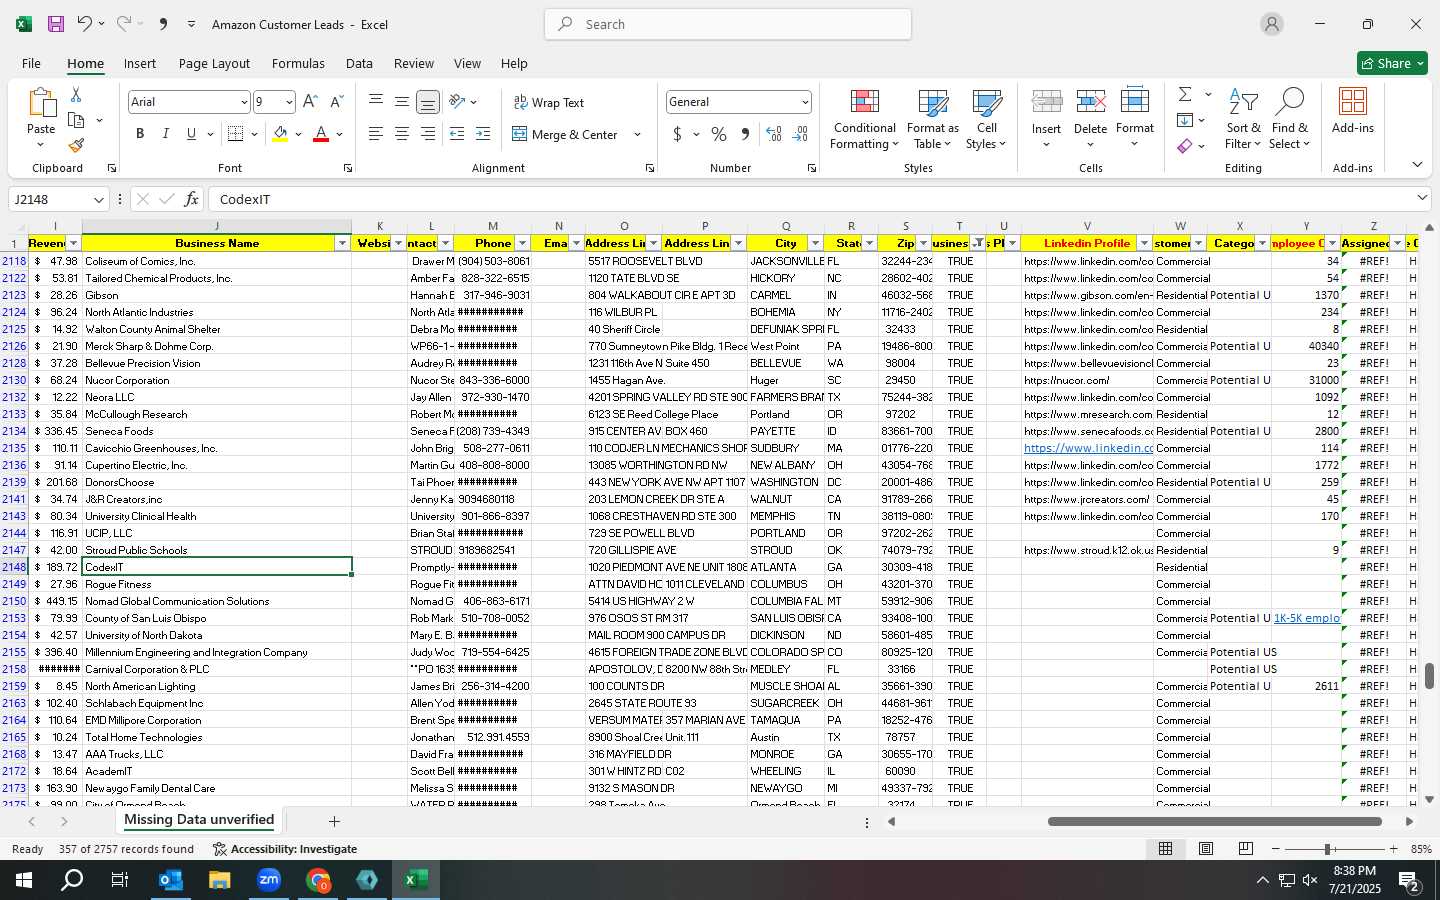Click the Cut scissors icon
The image size is (1440, 900).
point(76,94)
